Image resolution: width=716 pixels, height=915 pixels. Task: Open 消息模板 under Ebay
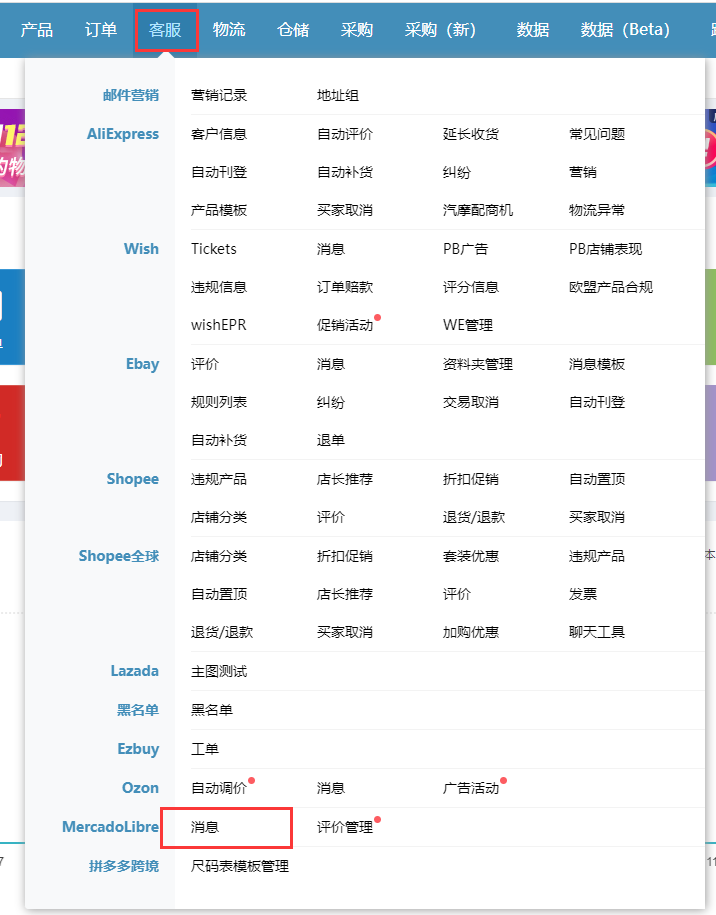(x=597, y=364)
